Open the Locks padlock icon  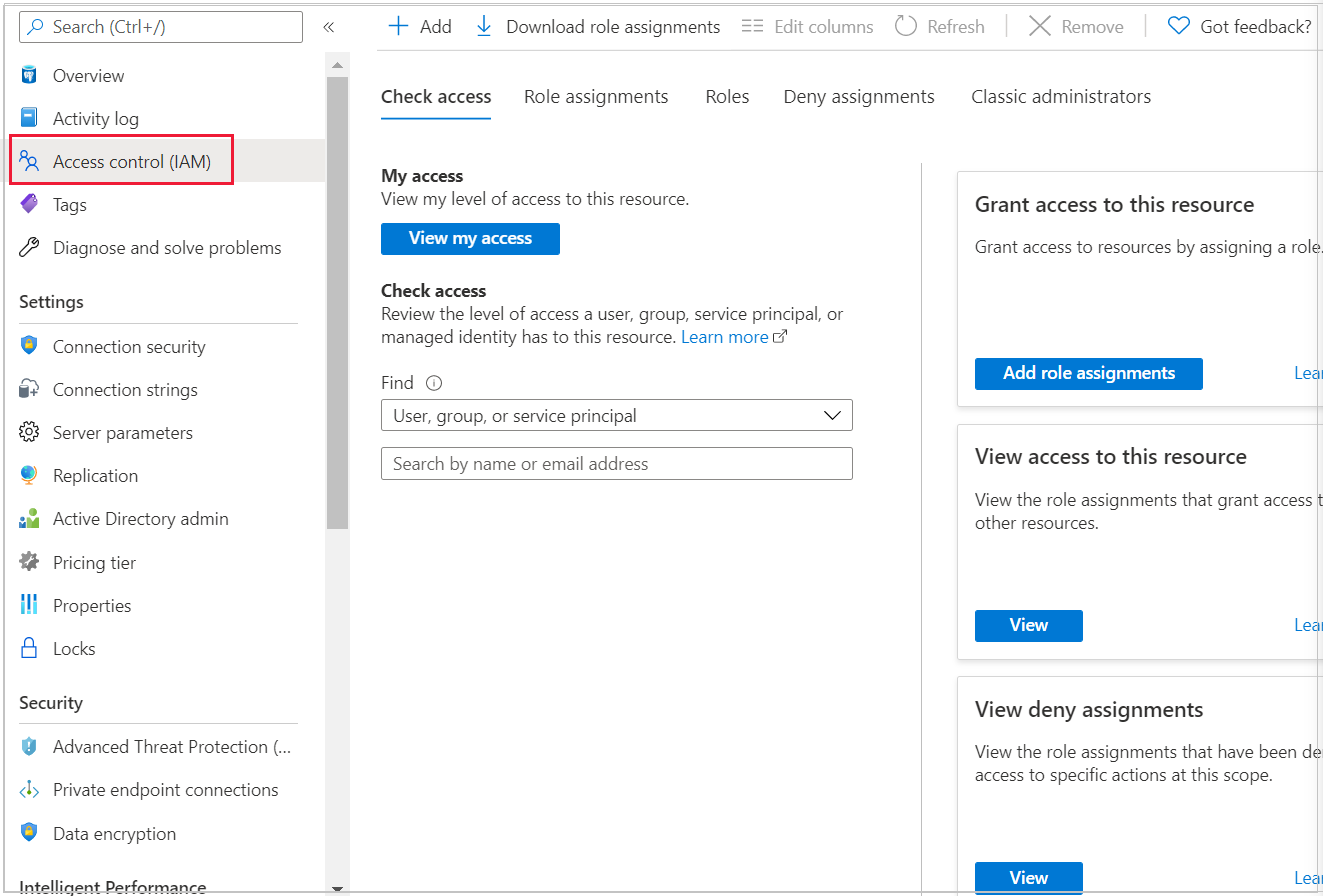coord(29,649)
